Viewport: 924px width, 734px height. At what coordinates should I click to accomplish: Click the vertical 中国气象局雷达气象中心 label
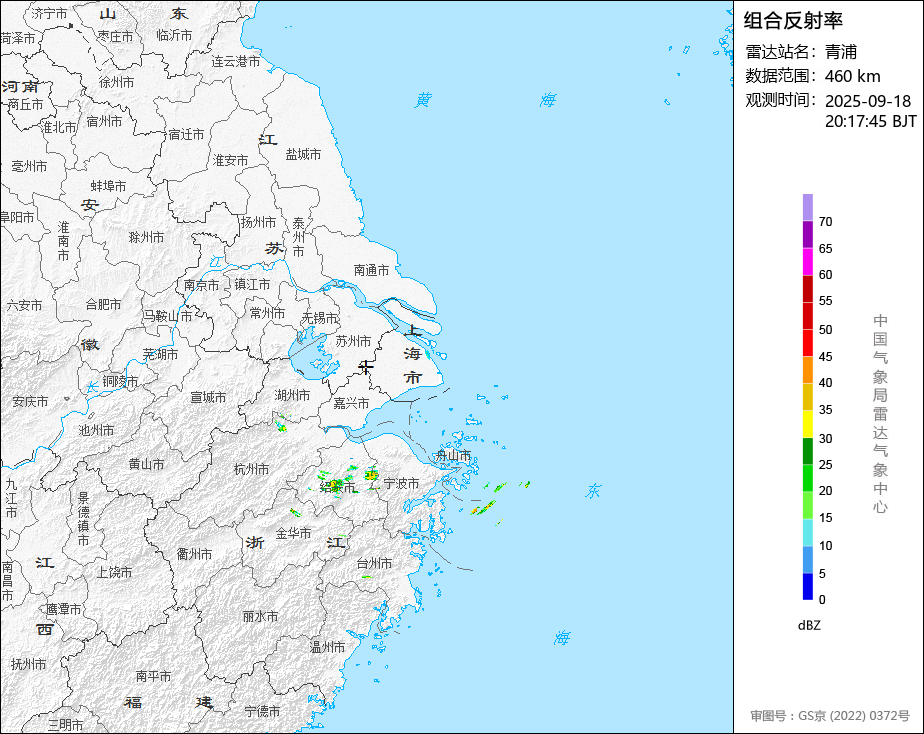click(880, 414)
